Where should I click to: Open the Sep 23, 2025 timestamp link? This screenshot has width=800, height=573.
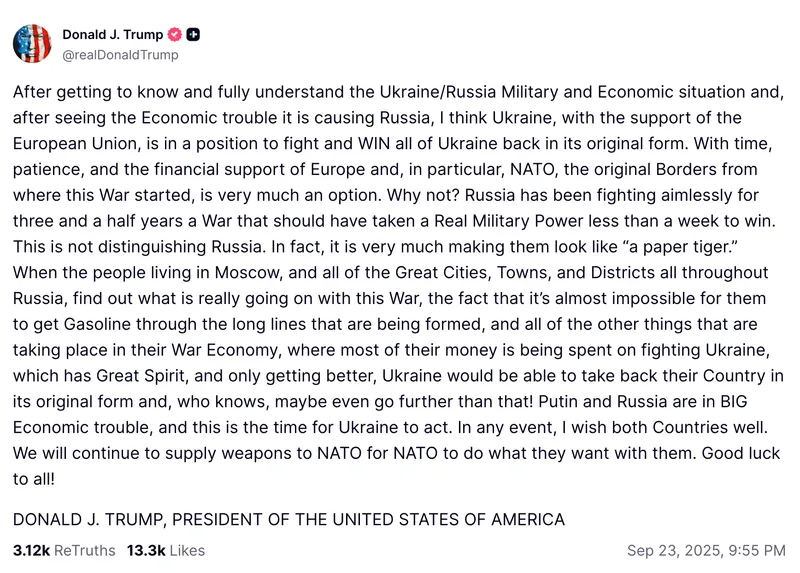click(x=706, y=550)
